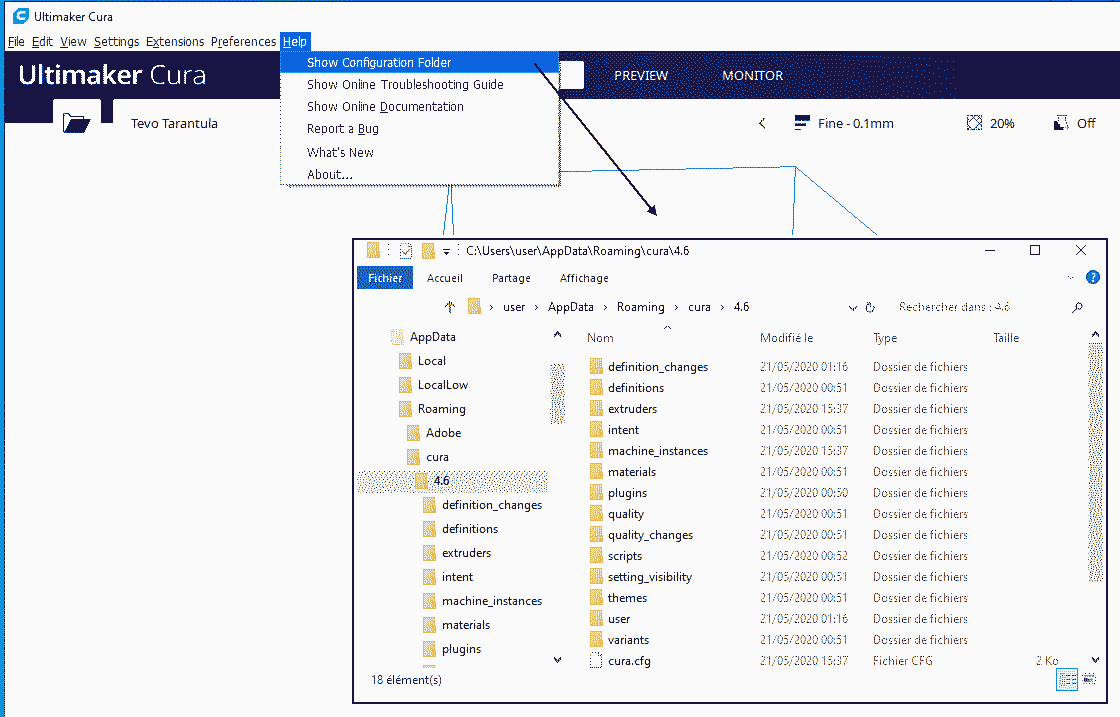Expand the ribbon with the chevron

pyautogui.click(x=1070, y=278)
